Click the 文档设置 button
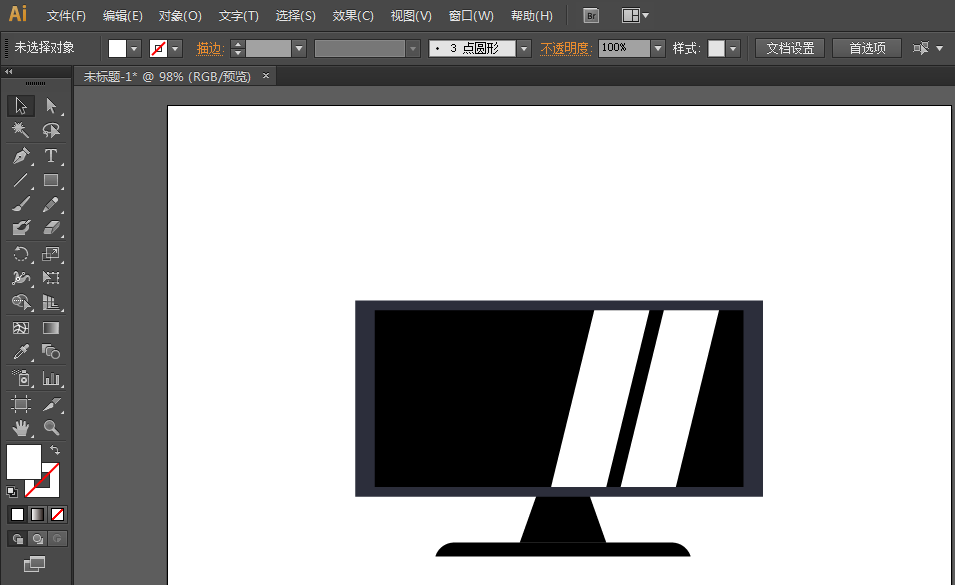 click(x=789, y=48)
